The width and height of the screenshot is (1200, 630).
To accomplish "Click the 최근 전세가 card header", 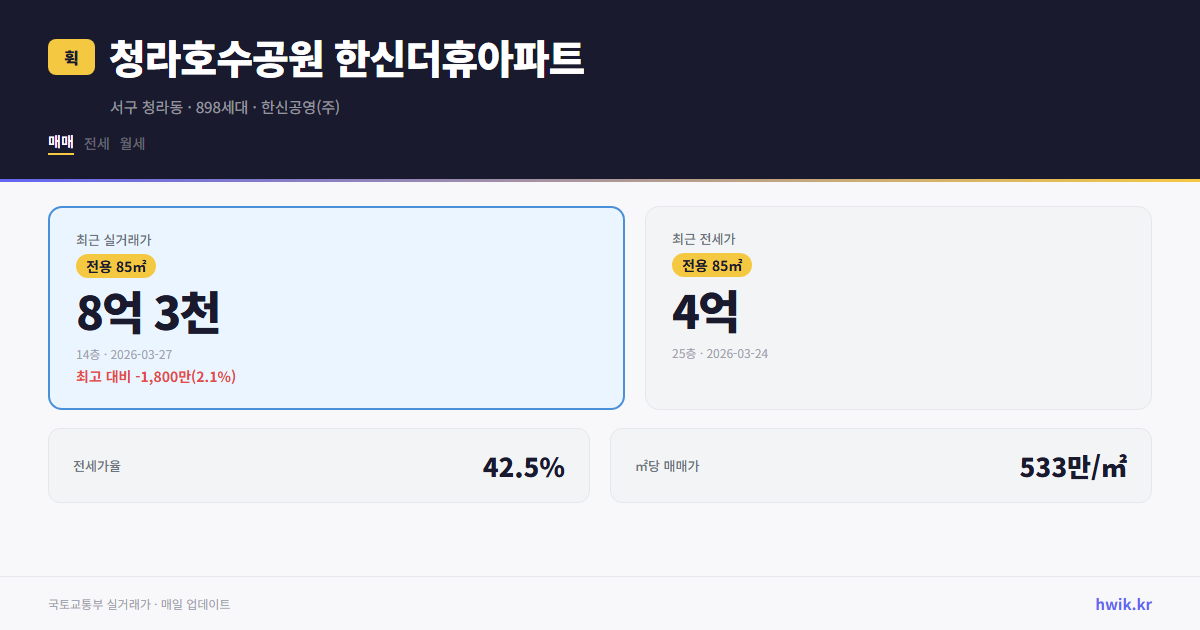I will (x=703, y=239).
